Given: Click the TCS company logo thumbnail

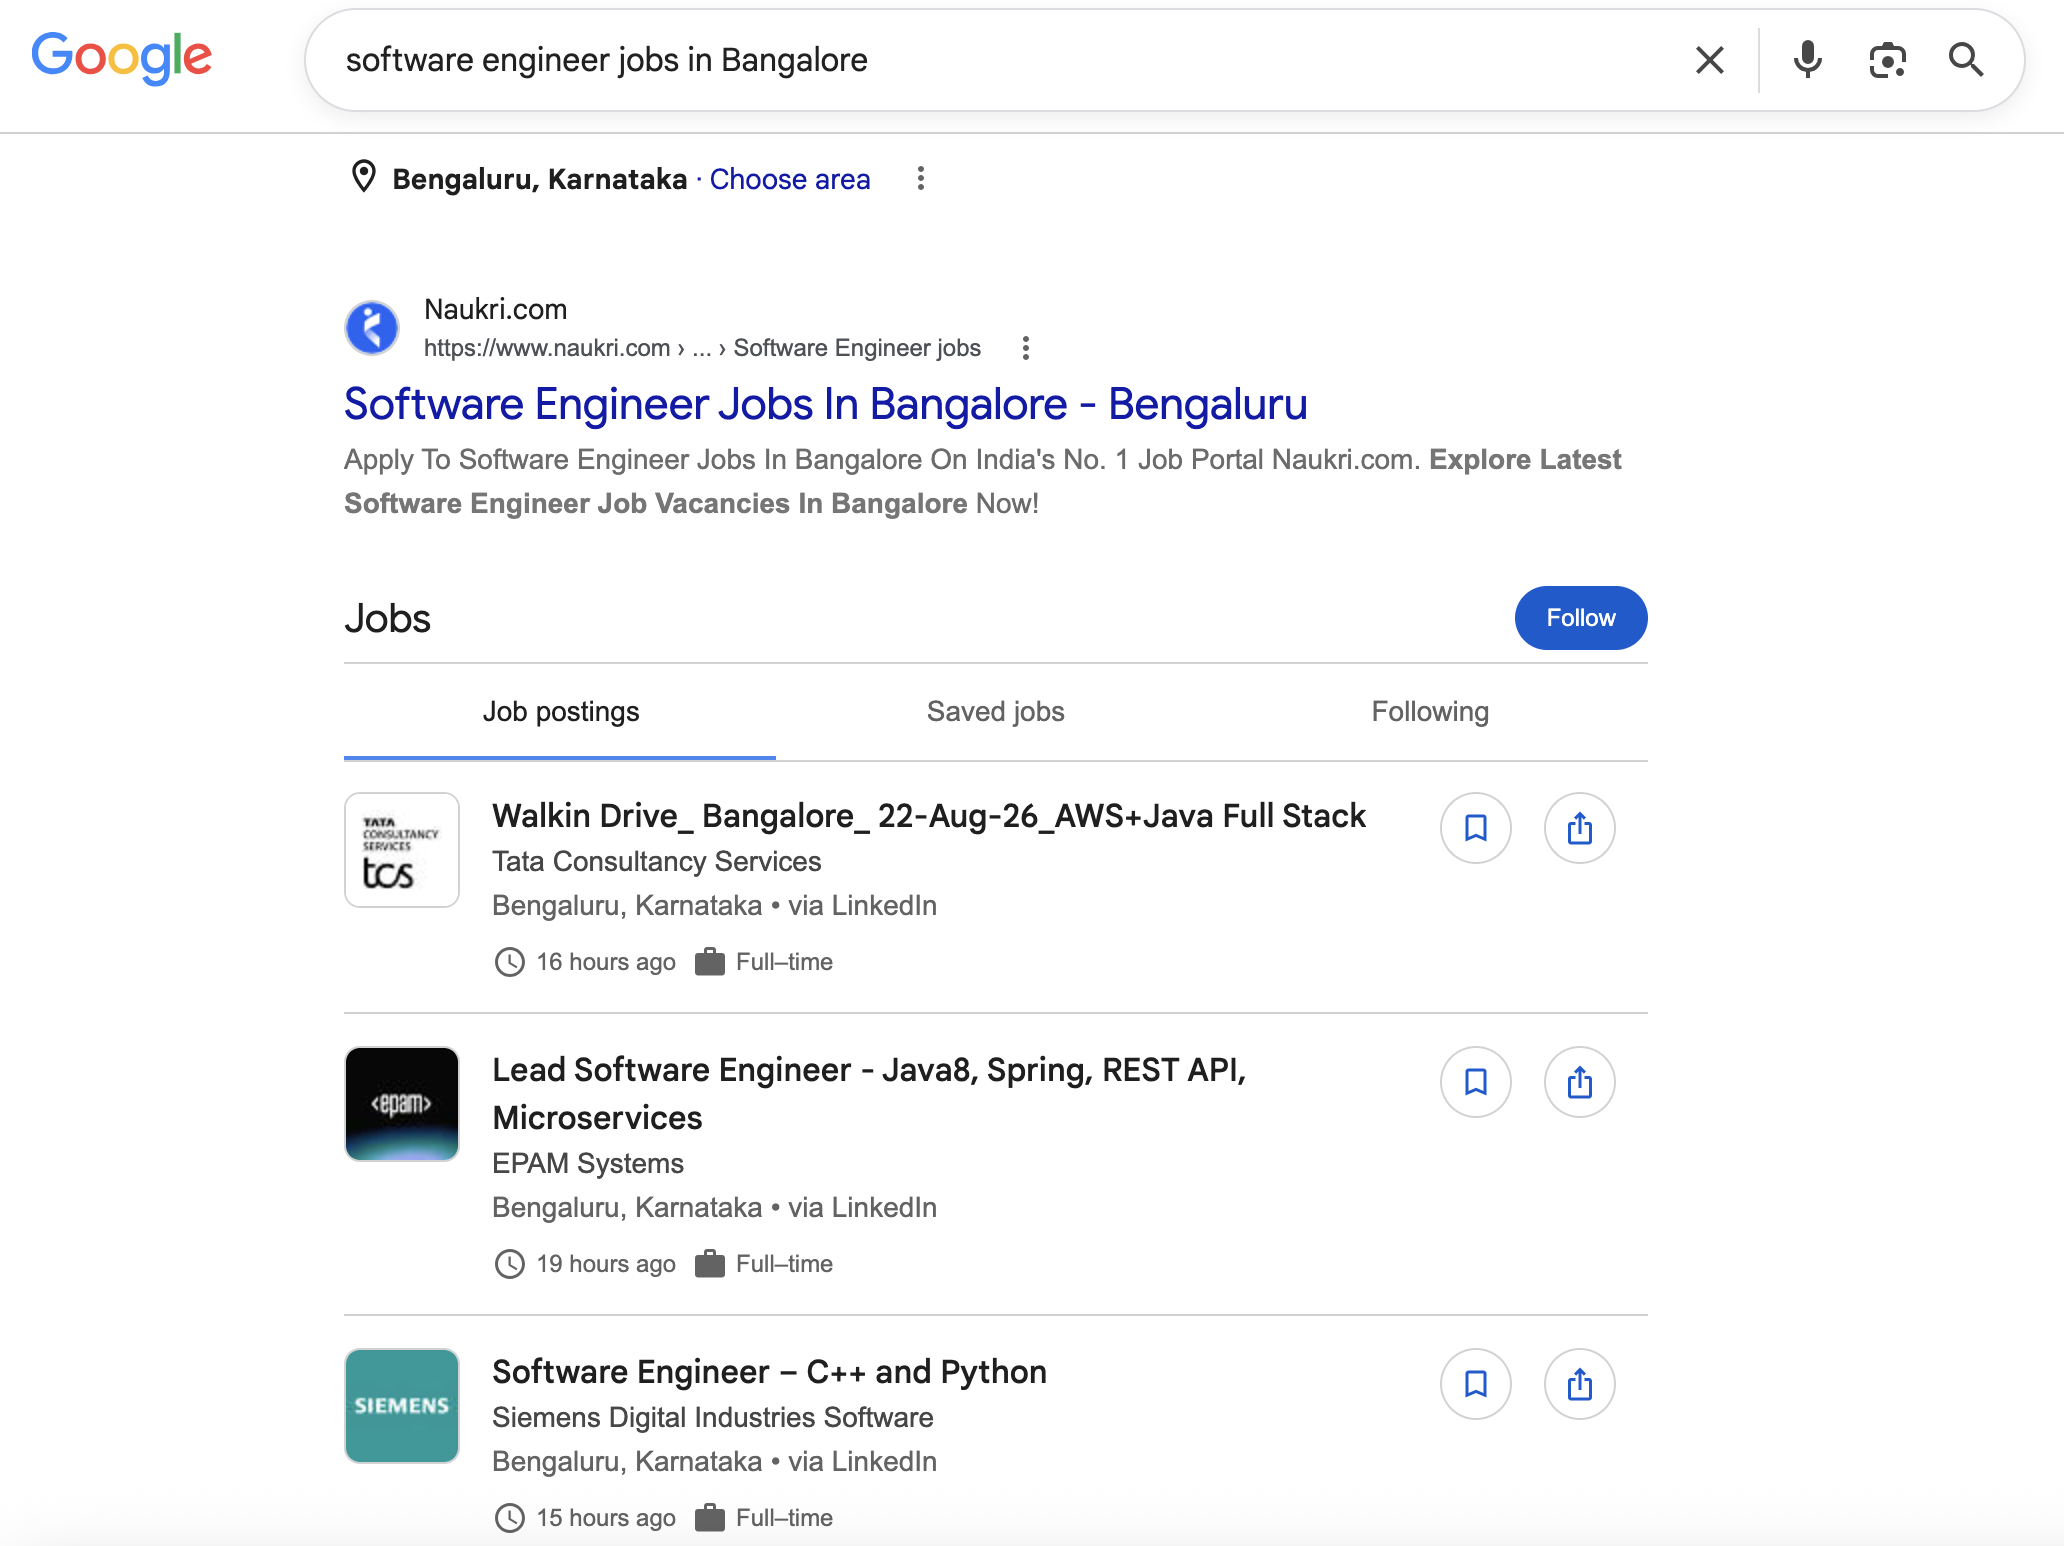Looking at the screenshot, I should (x=402, y=850).
